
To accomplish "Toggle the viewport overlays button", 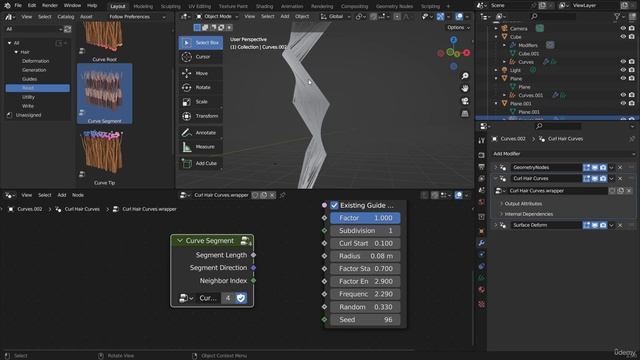I will 459,17.
